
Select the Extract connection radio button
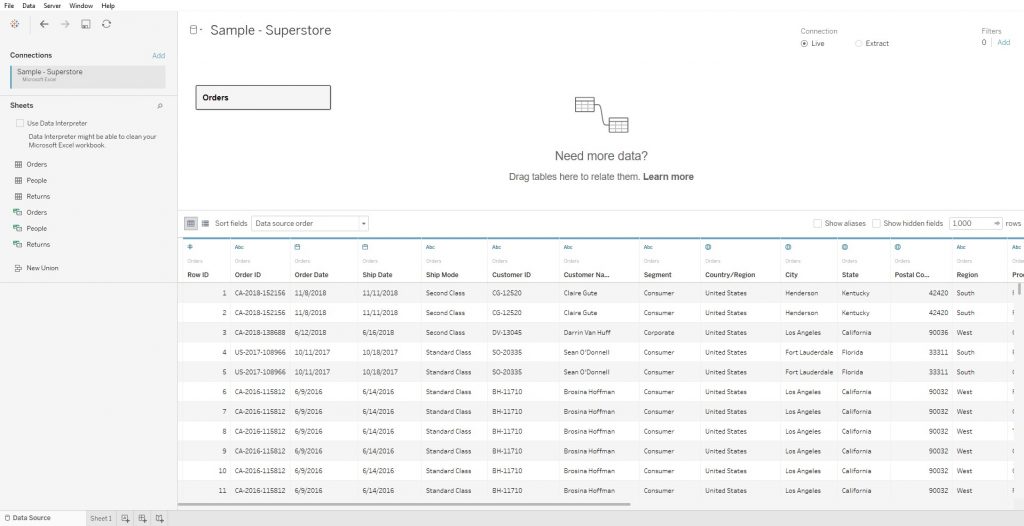click(x=858, y=44)
